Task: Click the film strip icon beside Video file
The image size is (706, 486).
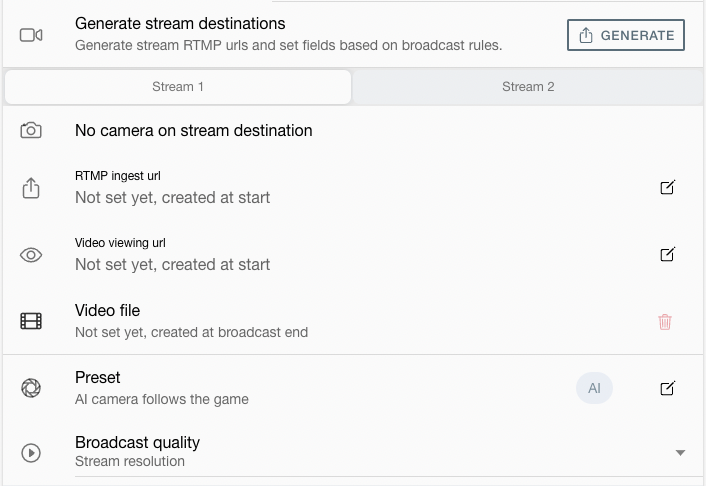Action: pyautogui.click(x=31, y=321)
